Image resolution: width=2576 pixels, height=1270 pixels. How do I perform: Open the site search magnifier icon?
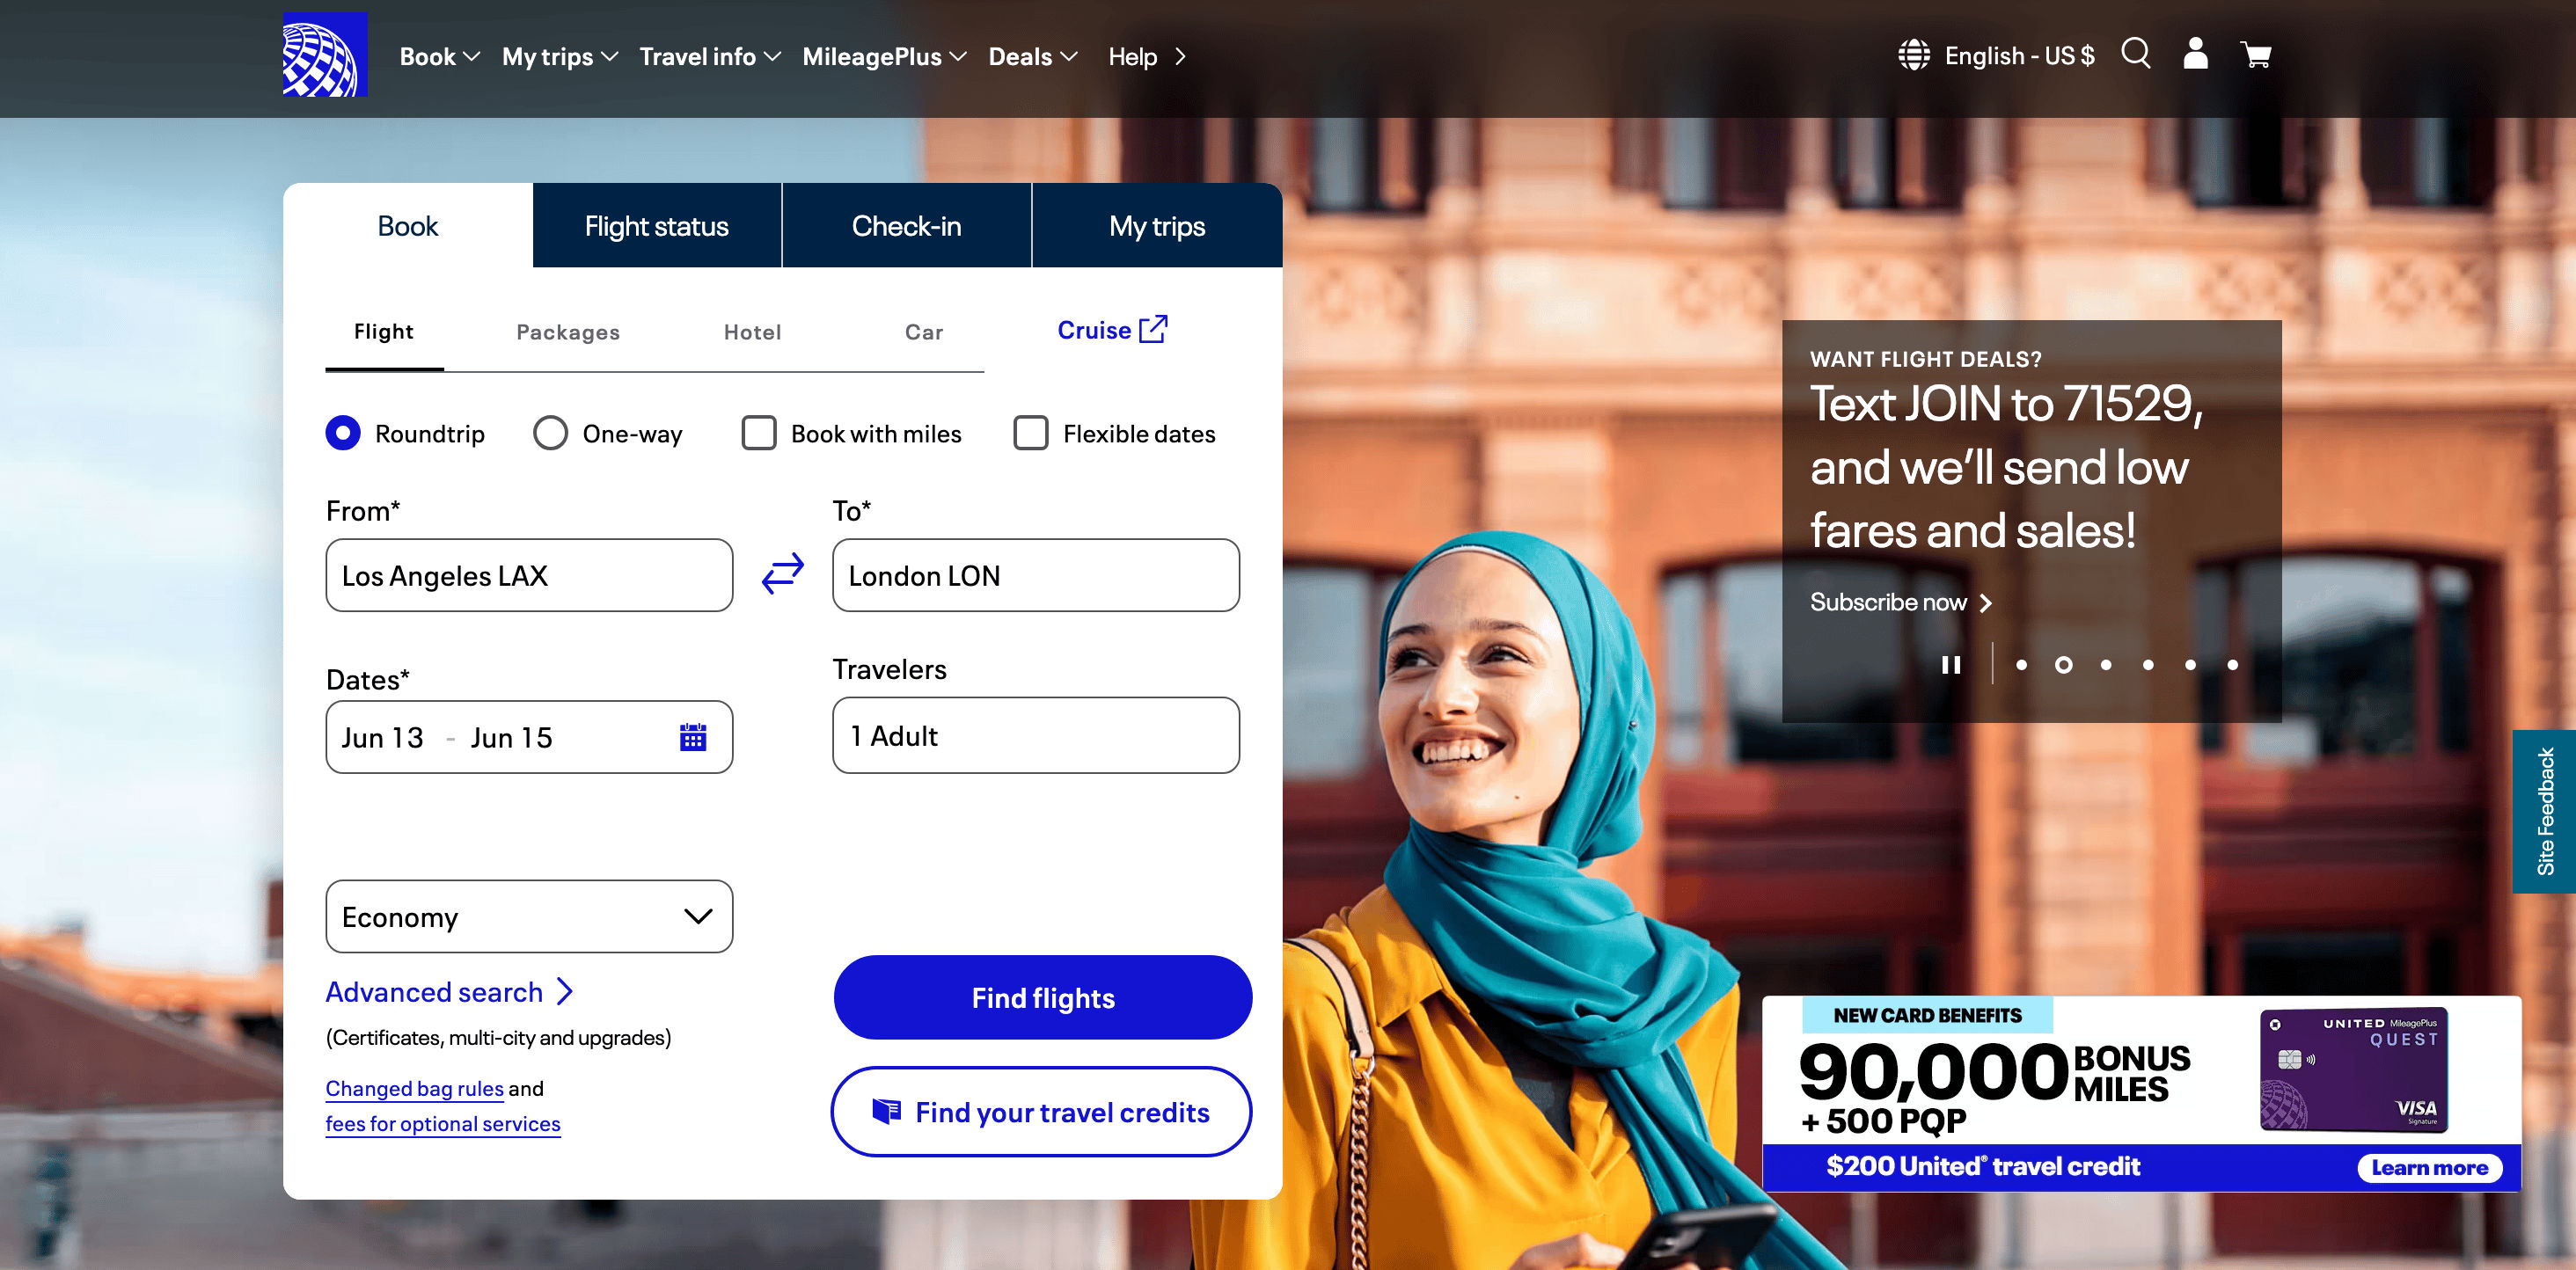[2135, 54]
